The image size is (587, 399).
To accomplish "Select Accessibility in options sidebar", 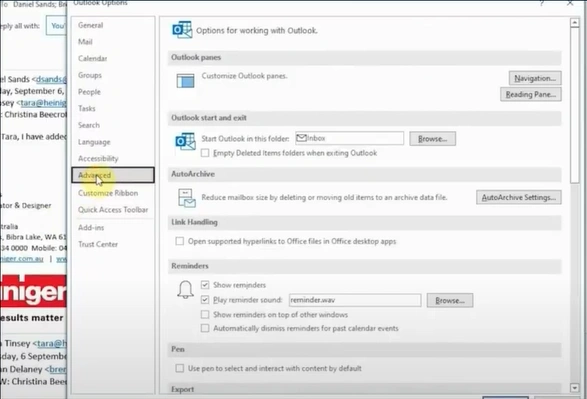I will 113,158.
